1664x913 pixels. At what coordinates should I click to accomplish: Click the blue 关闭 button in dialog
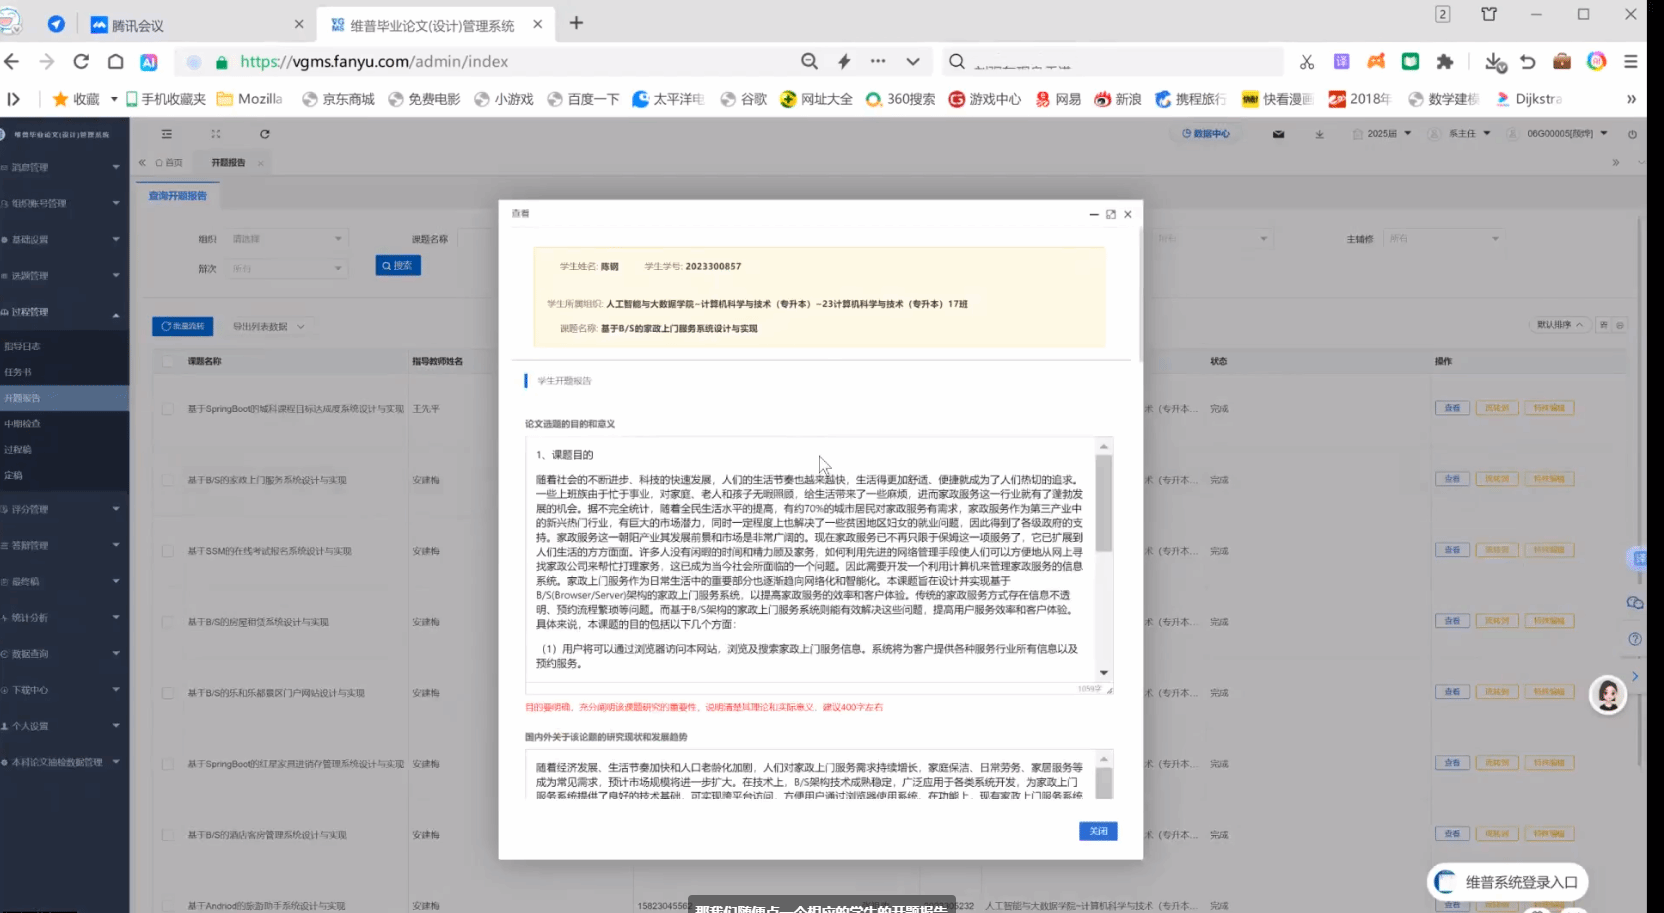click(x=1097, y=831)
